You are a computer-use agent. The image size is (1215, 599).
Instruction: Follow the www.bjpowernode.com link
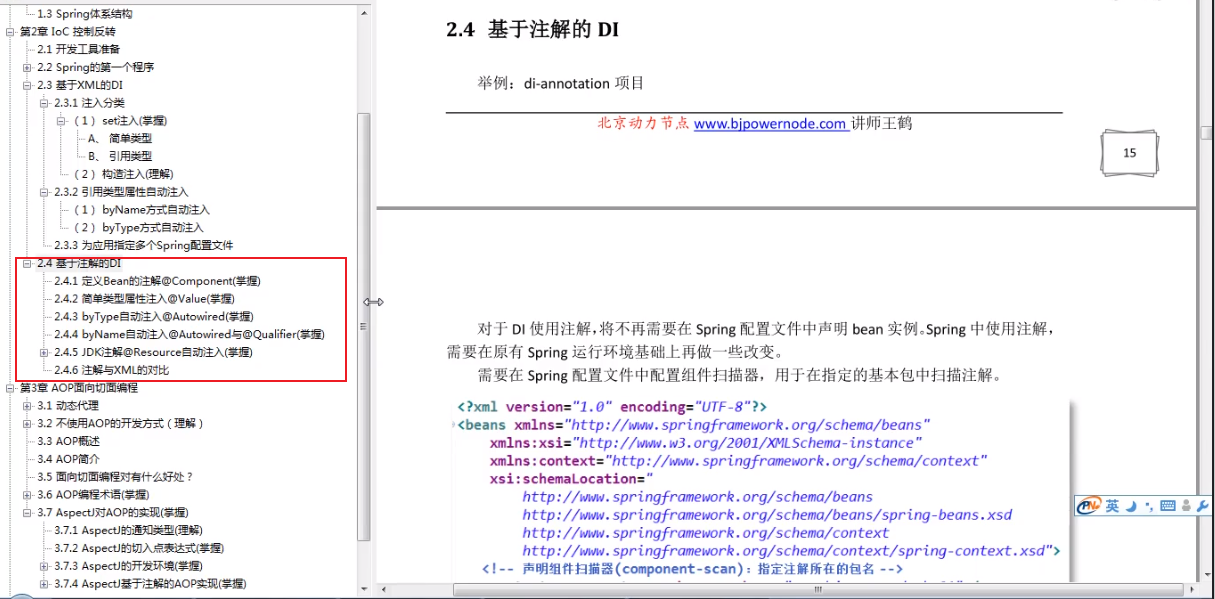click(771, 124)
